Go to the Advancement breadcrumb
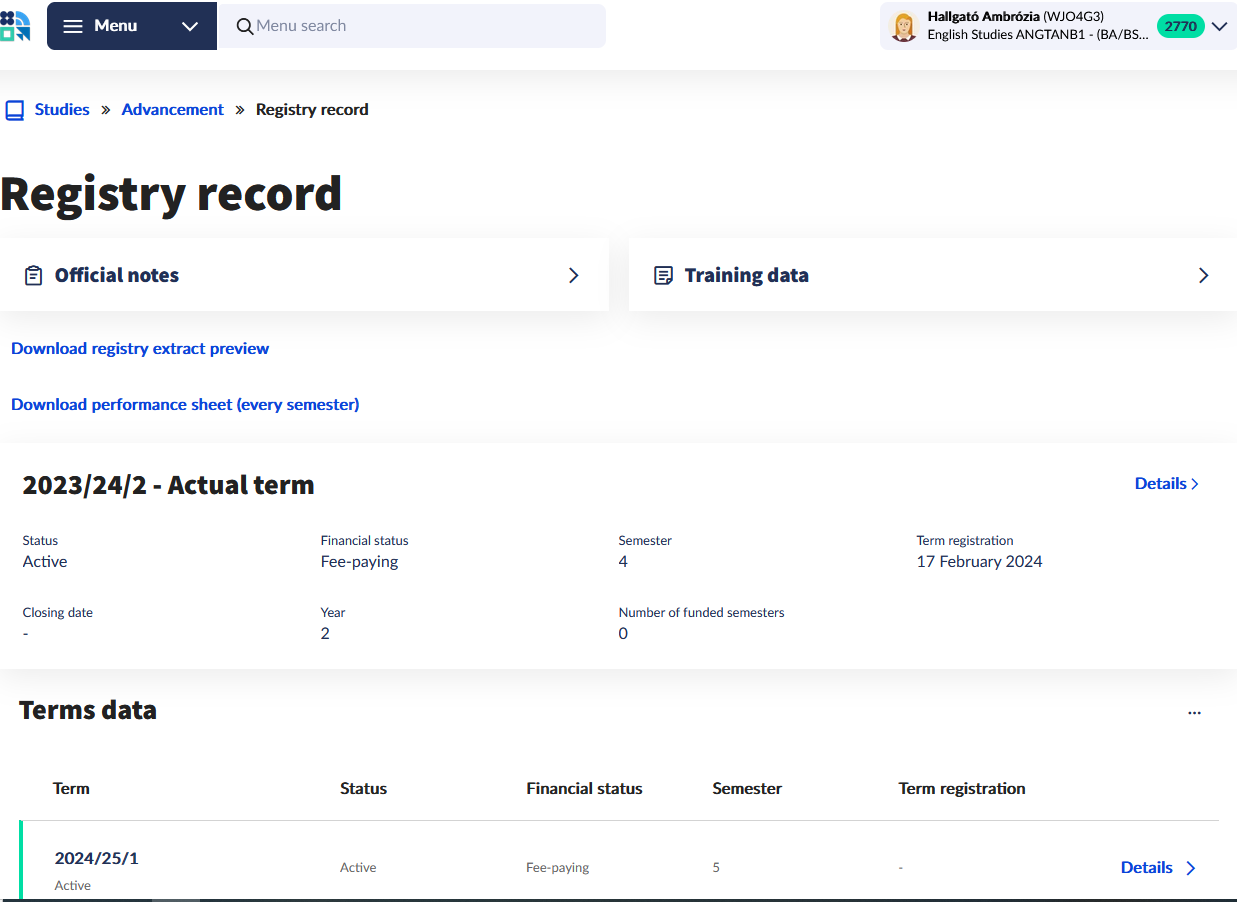 (x=172, y=110)
